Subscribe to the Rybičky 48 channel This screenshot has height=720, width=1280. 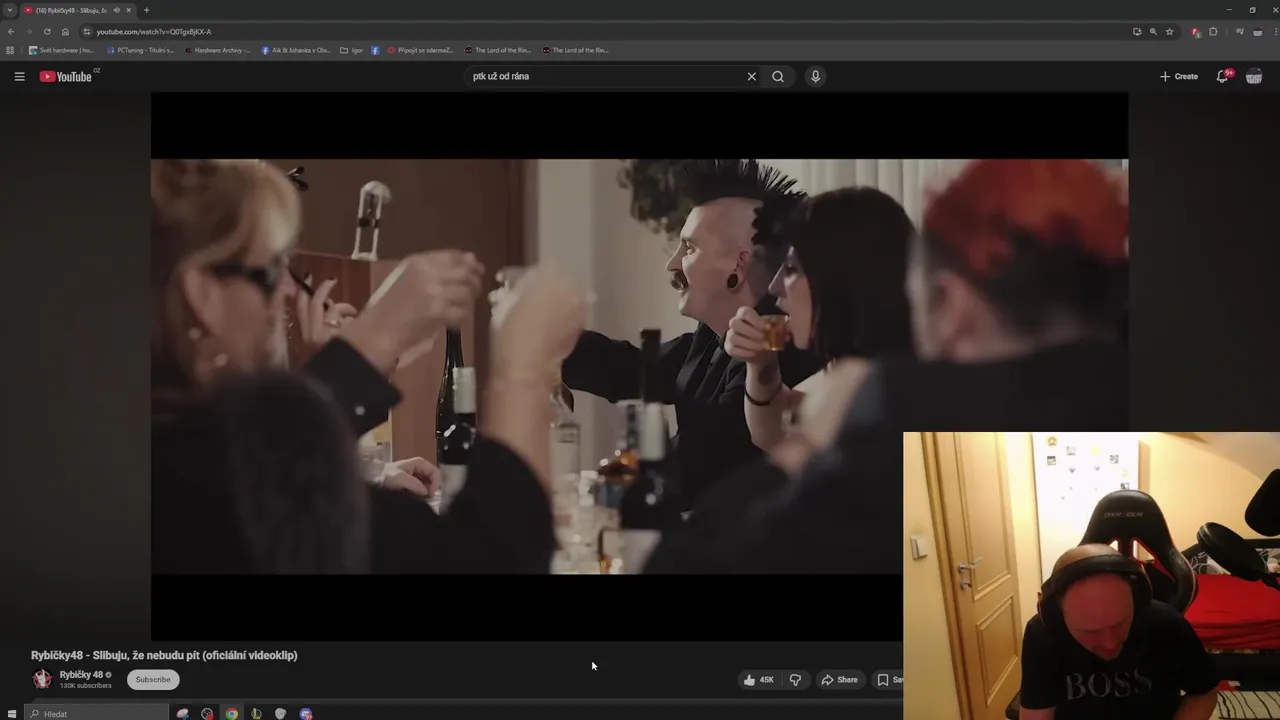(153, 680)
